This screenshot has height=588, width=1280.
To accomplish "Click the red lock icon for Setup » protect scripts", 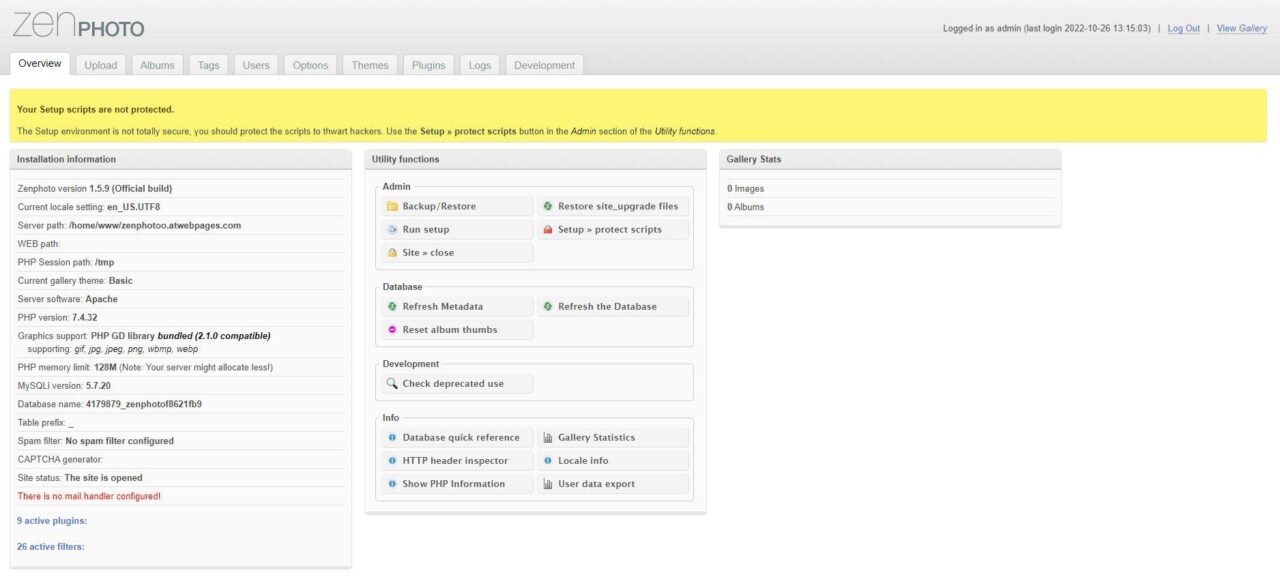I will pos(548,229).
